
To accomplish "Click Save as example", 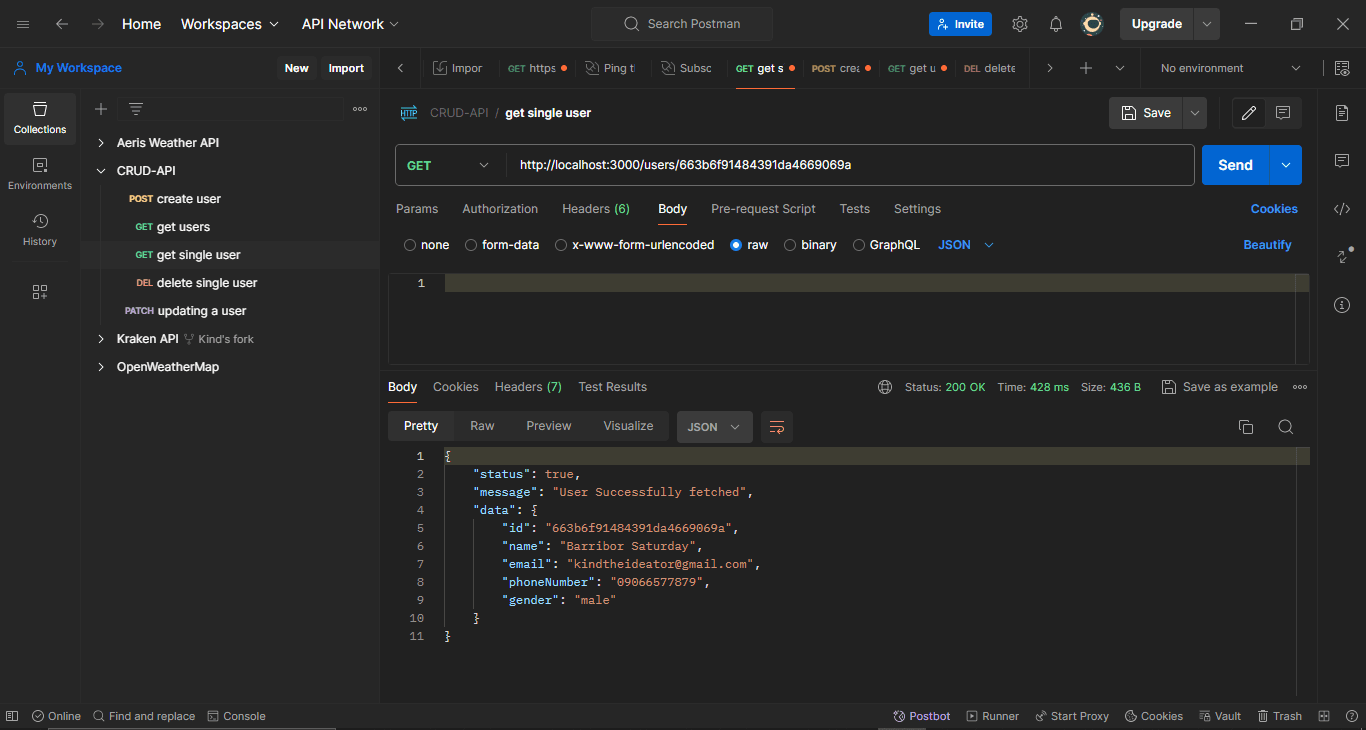I will pos(1219,387).
